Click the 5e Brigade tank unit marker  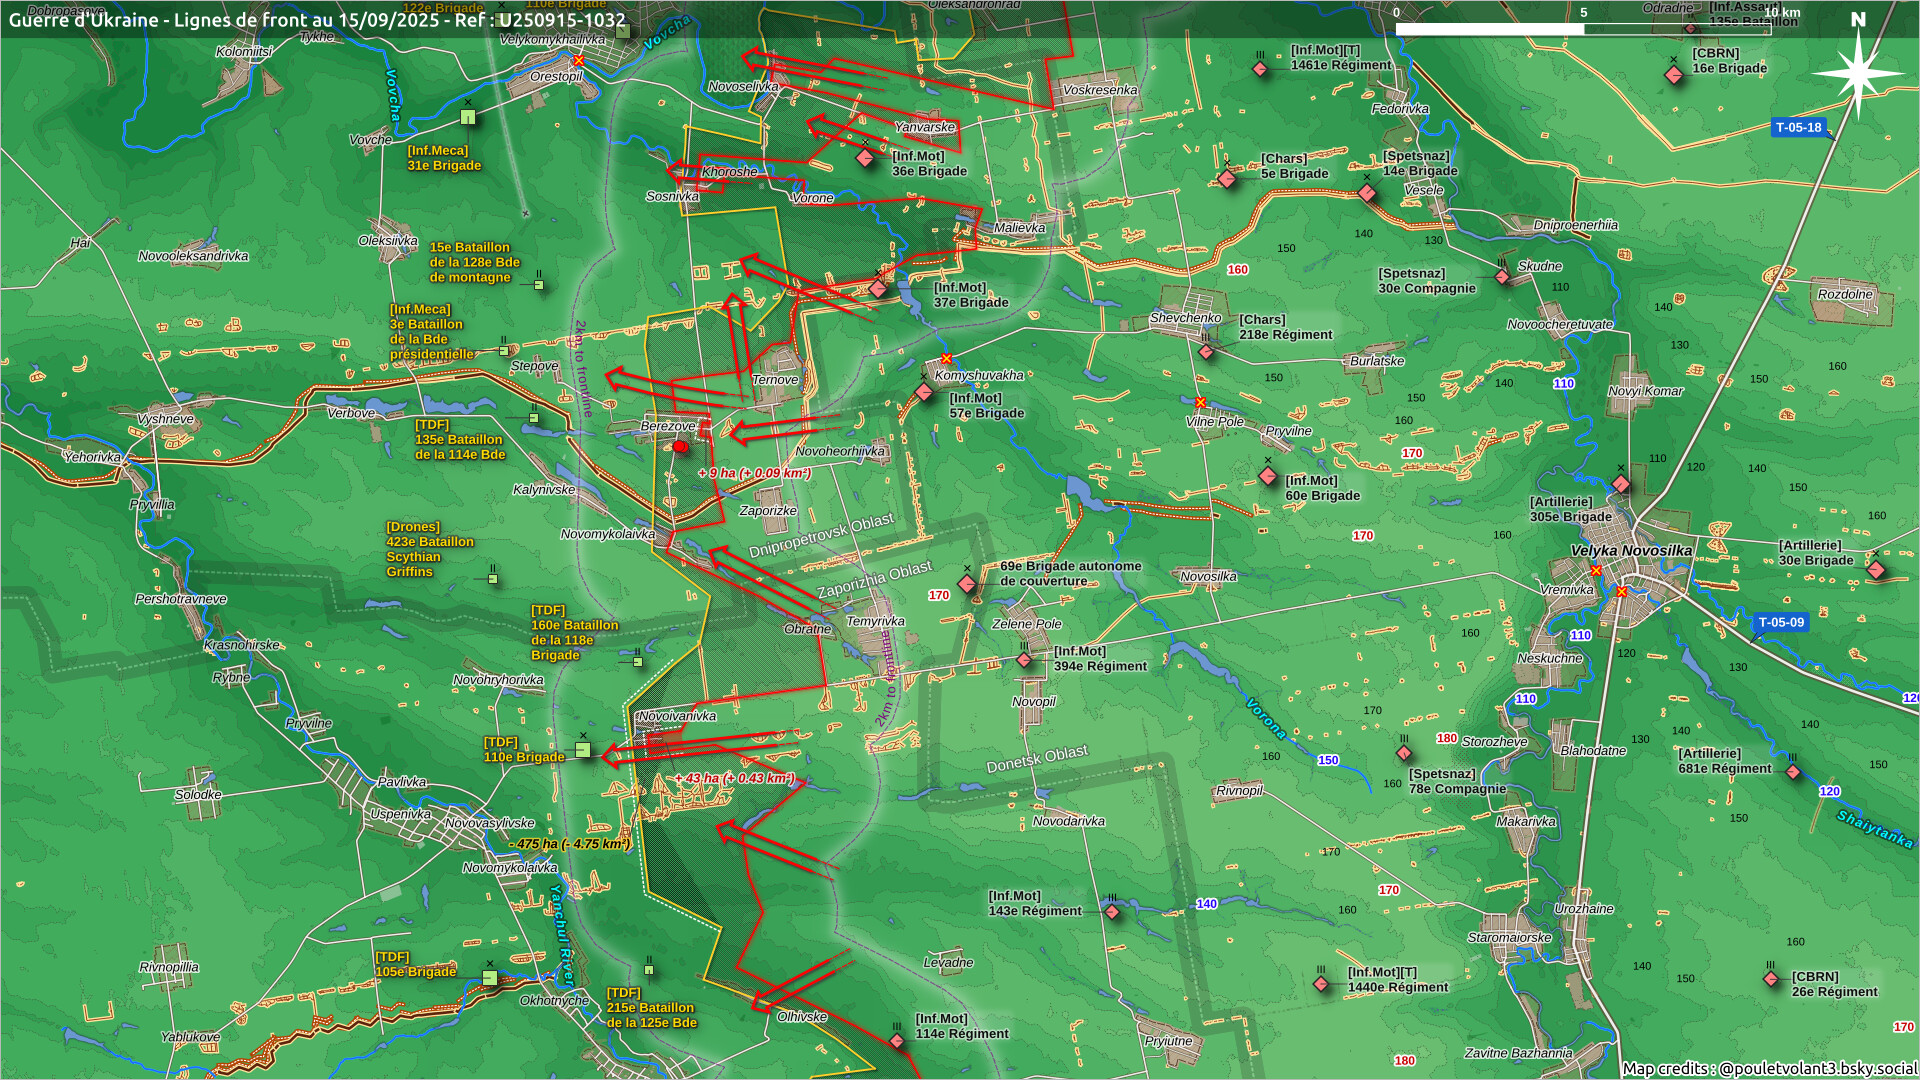pos(1227,179)
